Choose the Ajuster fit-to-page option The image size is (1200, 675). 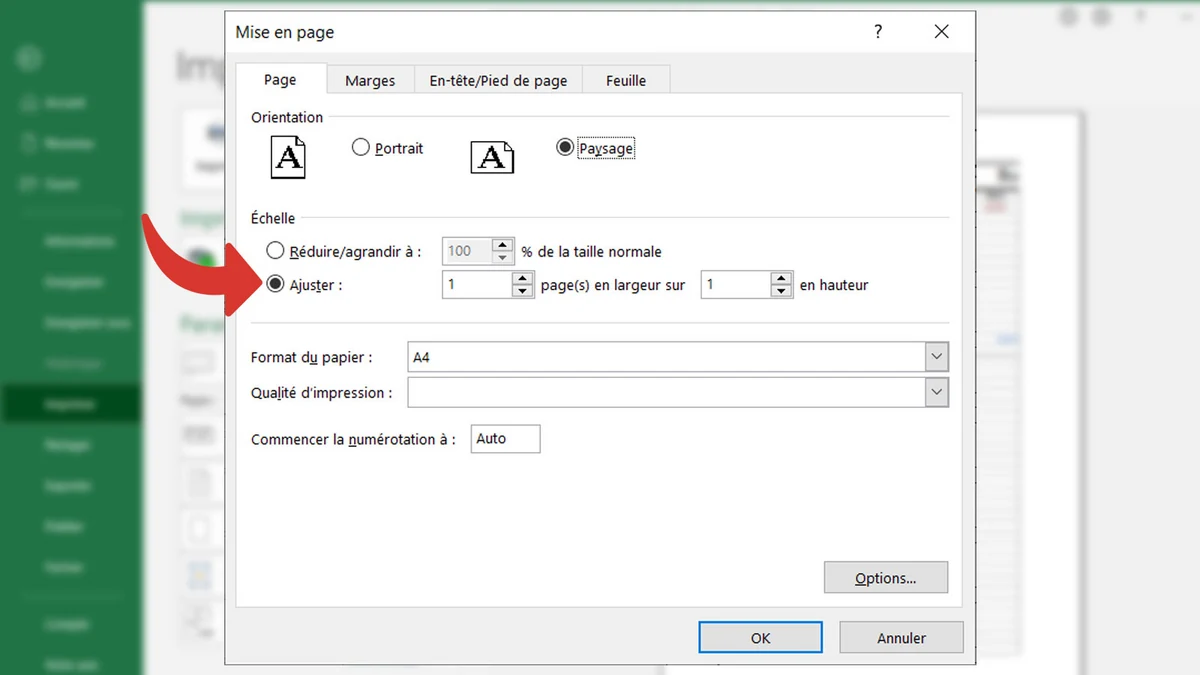pyautogui.click(x=276, y=284)
